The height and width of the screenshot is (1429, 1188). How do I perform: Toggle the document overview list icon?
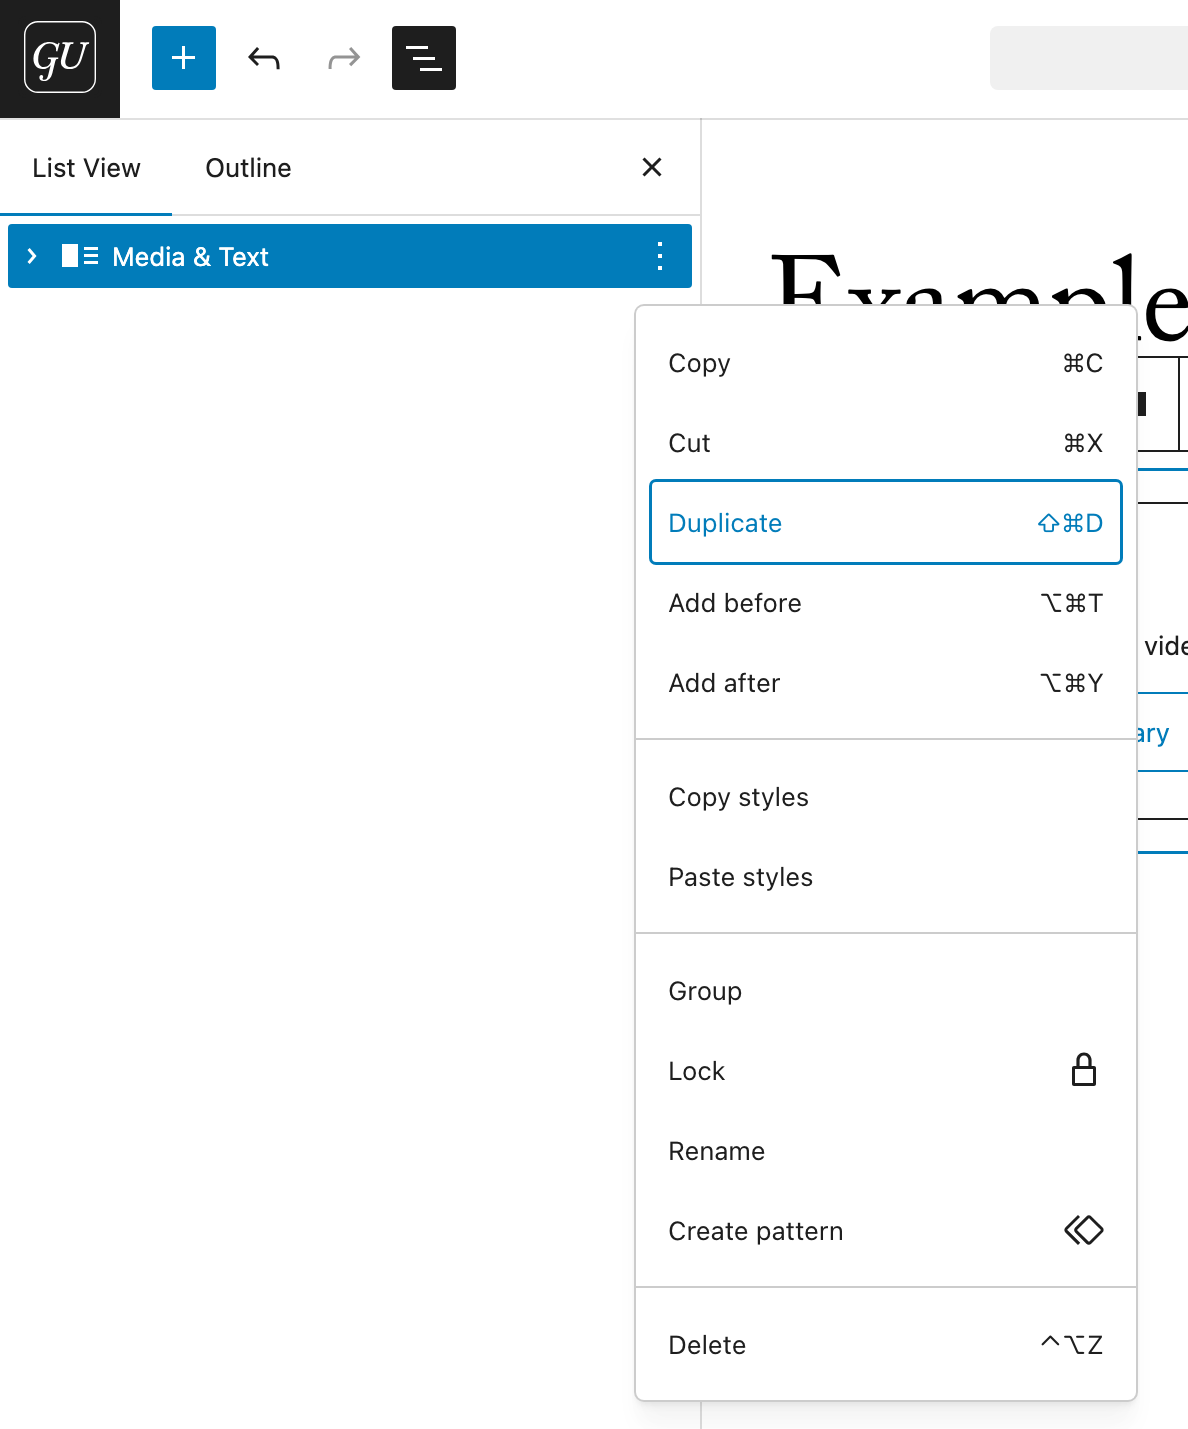click(x=424, y=58)
